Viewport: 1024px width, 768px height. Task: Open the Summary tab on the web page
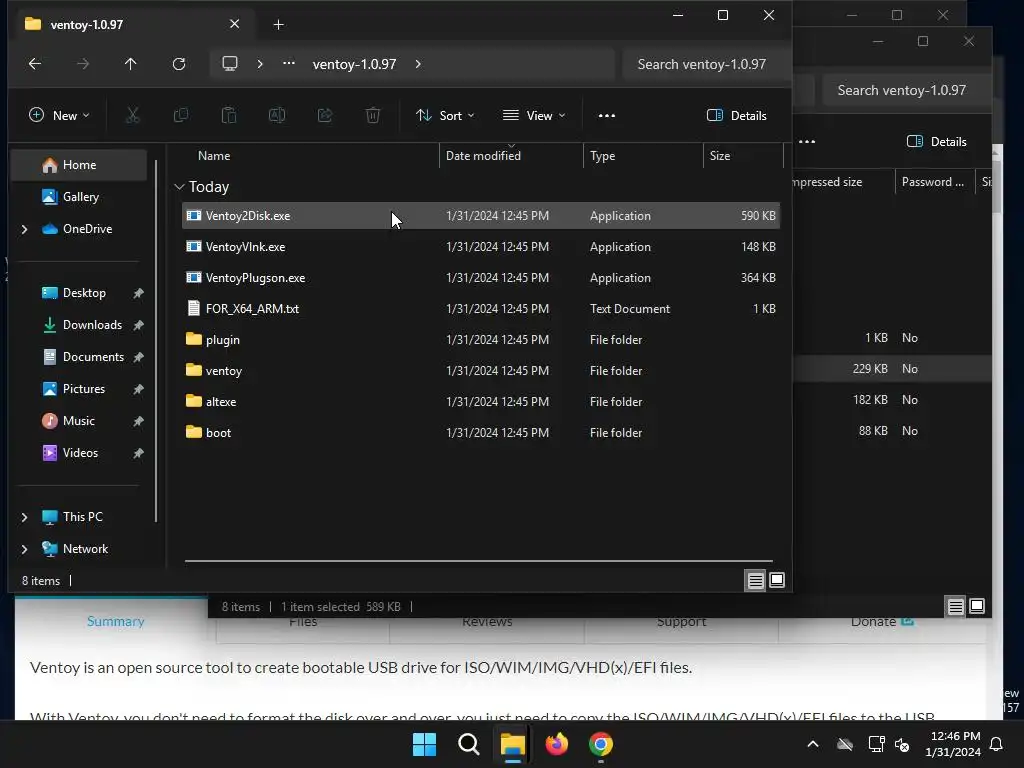tap(116, 622)
